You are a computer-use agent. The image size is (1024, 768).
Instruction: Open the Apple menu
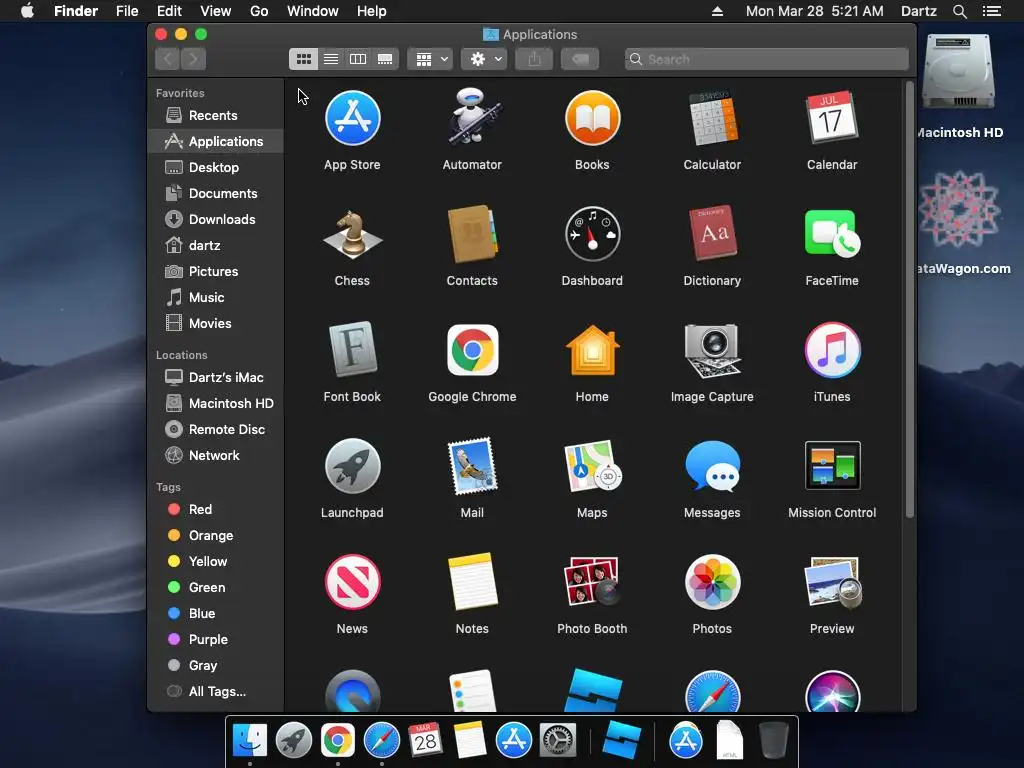pyautogui.click(x=27, y=11)
